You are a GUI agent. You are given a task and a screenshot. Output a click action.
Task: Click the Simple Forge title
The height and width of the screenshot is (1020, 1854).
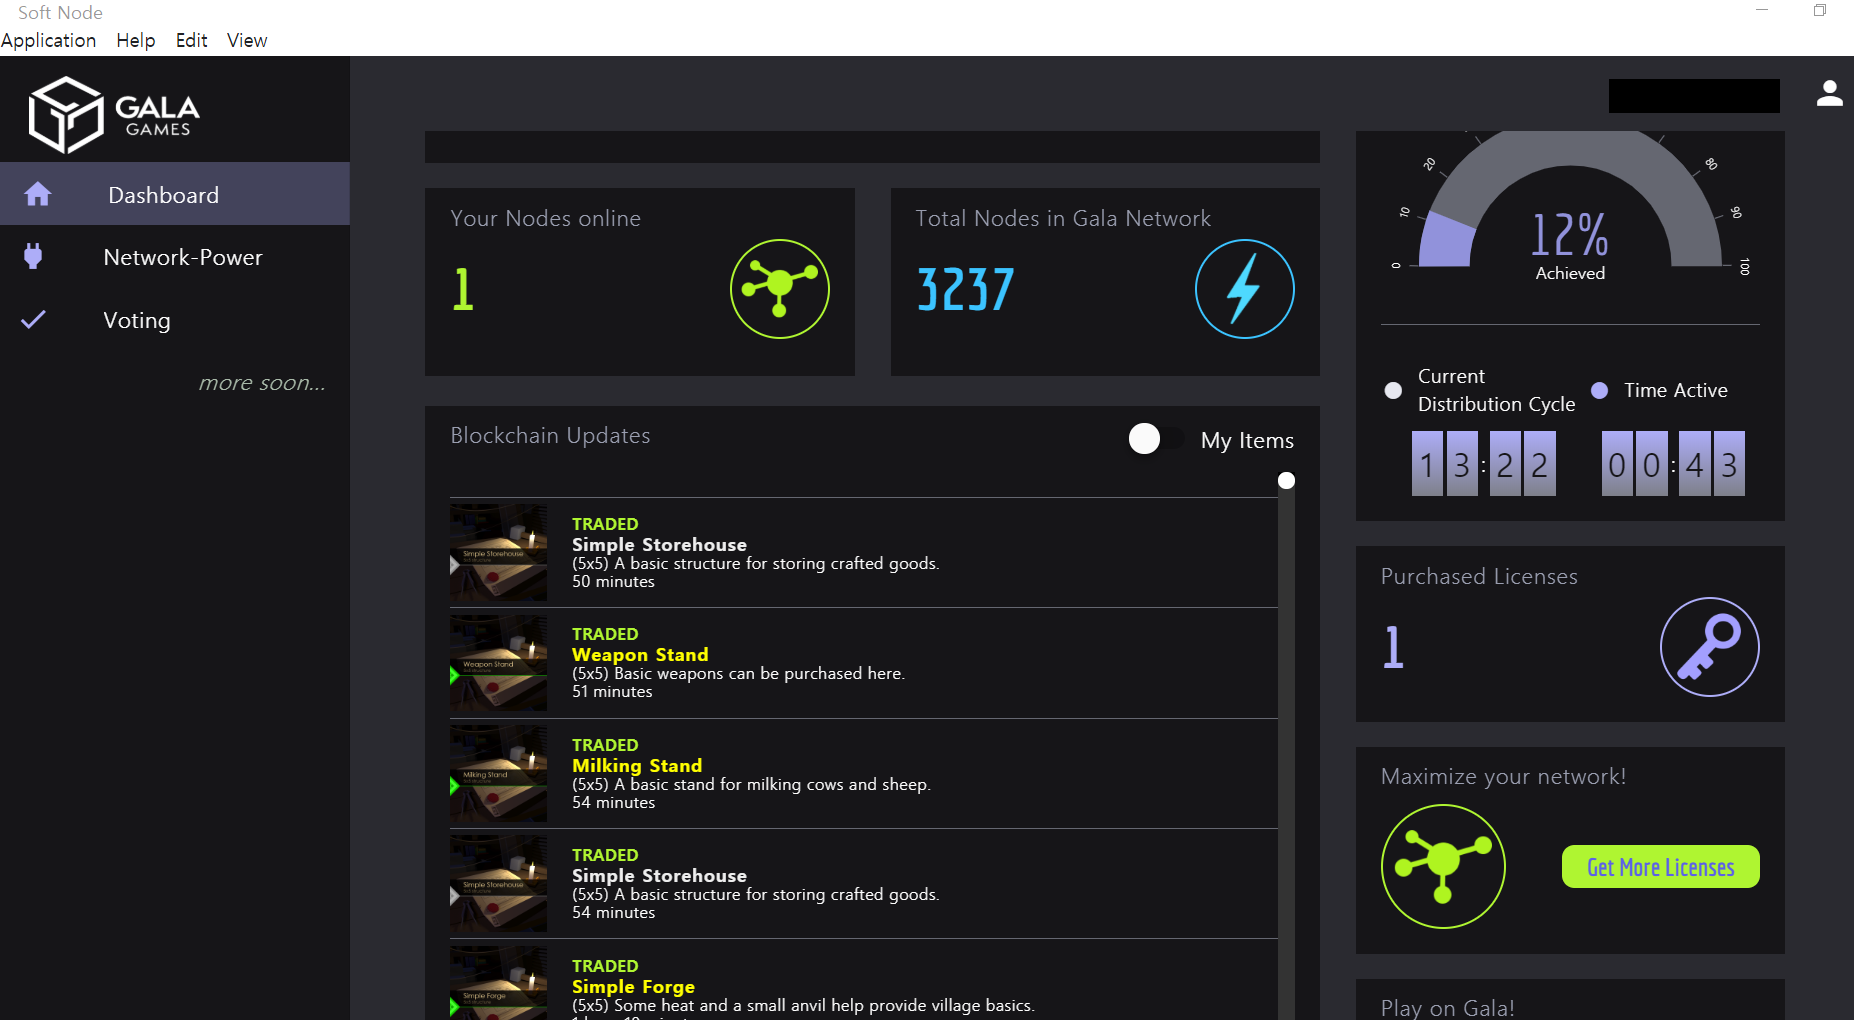(633, 986)
